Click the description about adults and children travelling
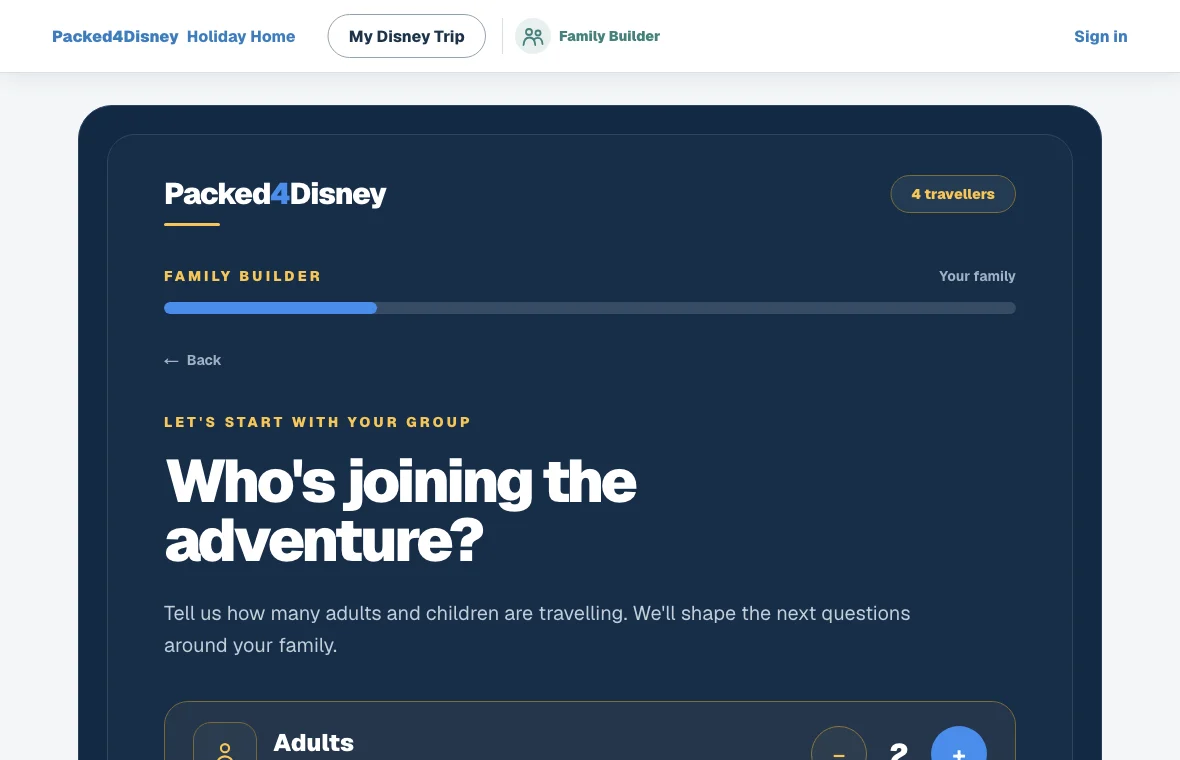 (537, 629)
